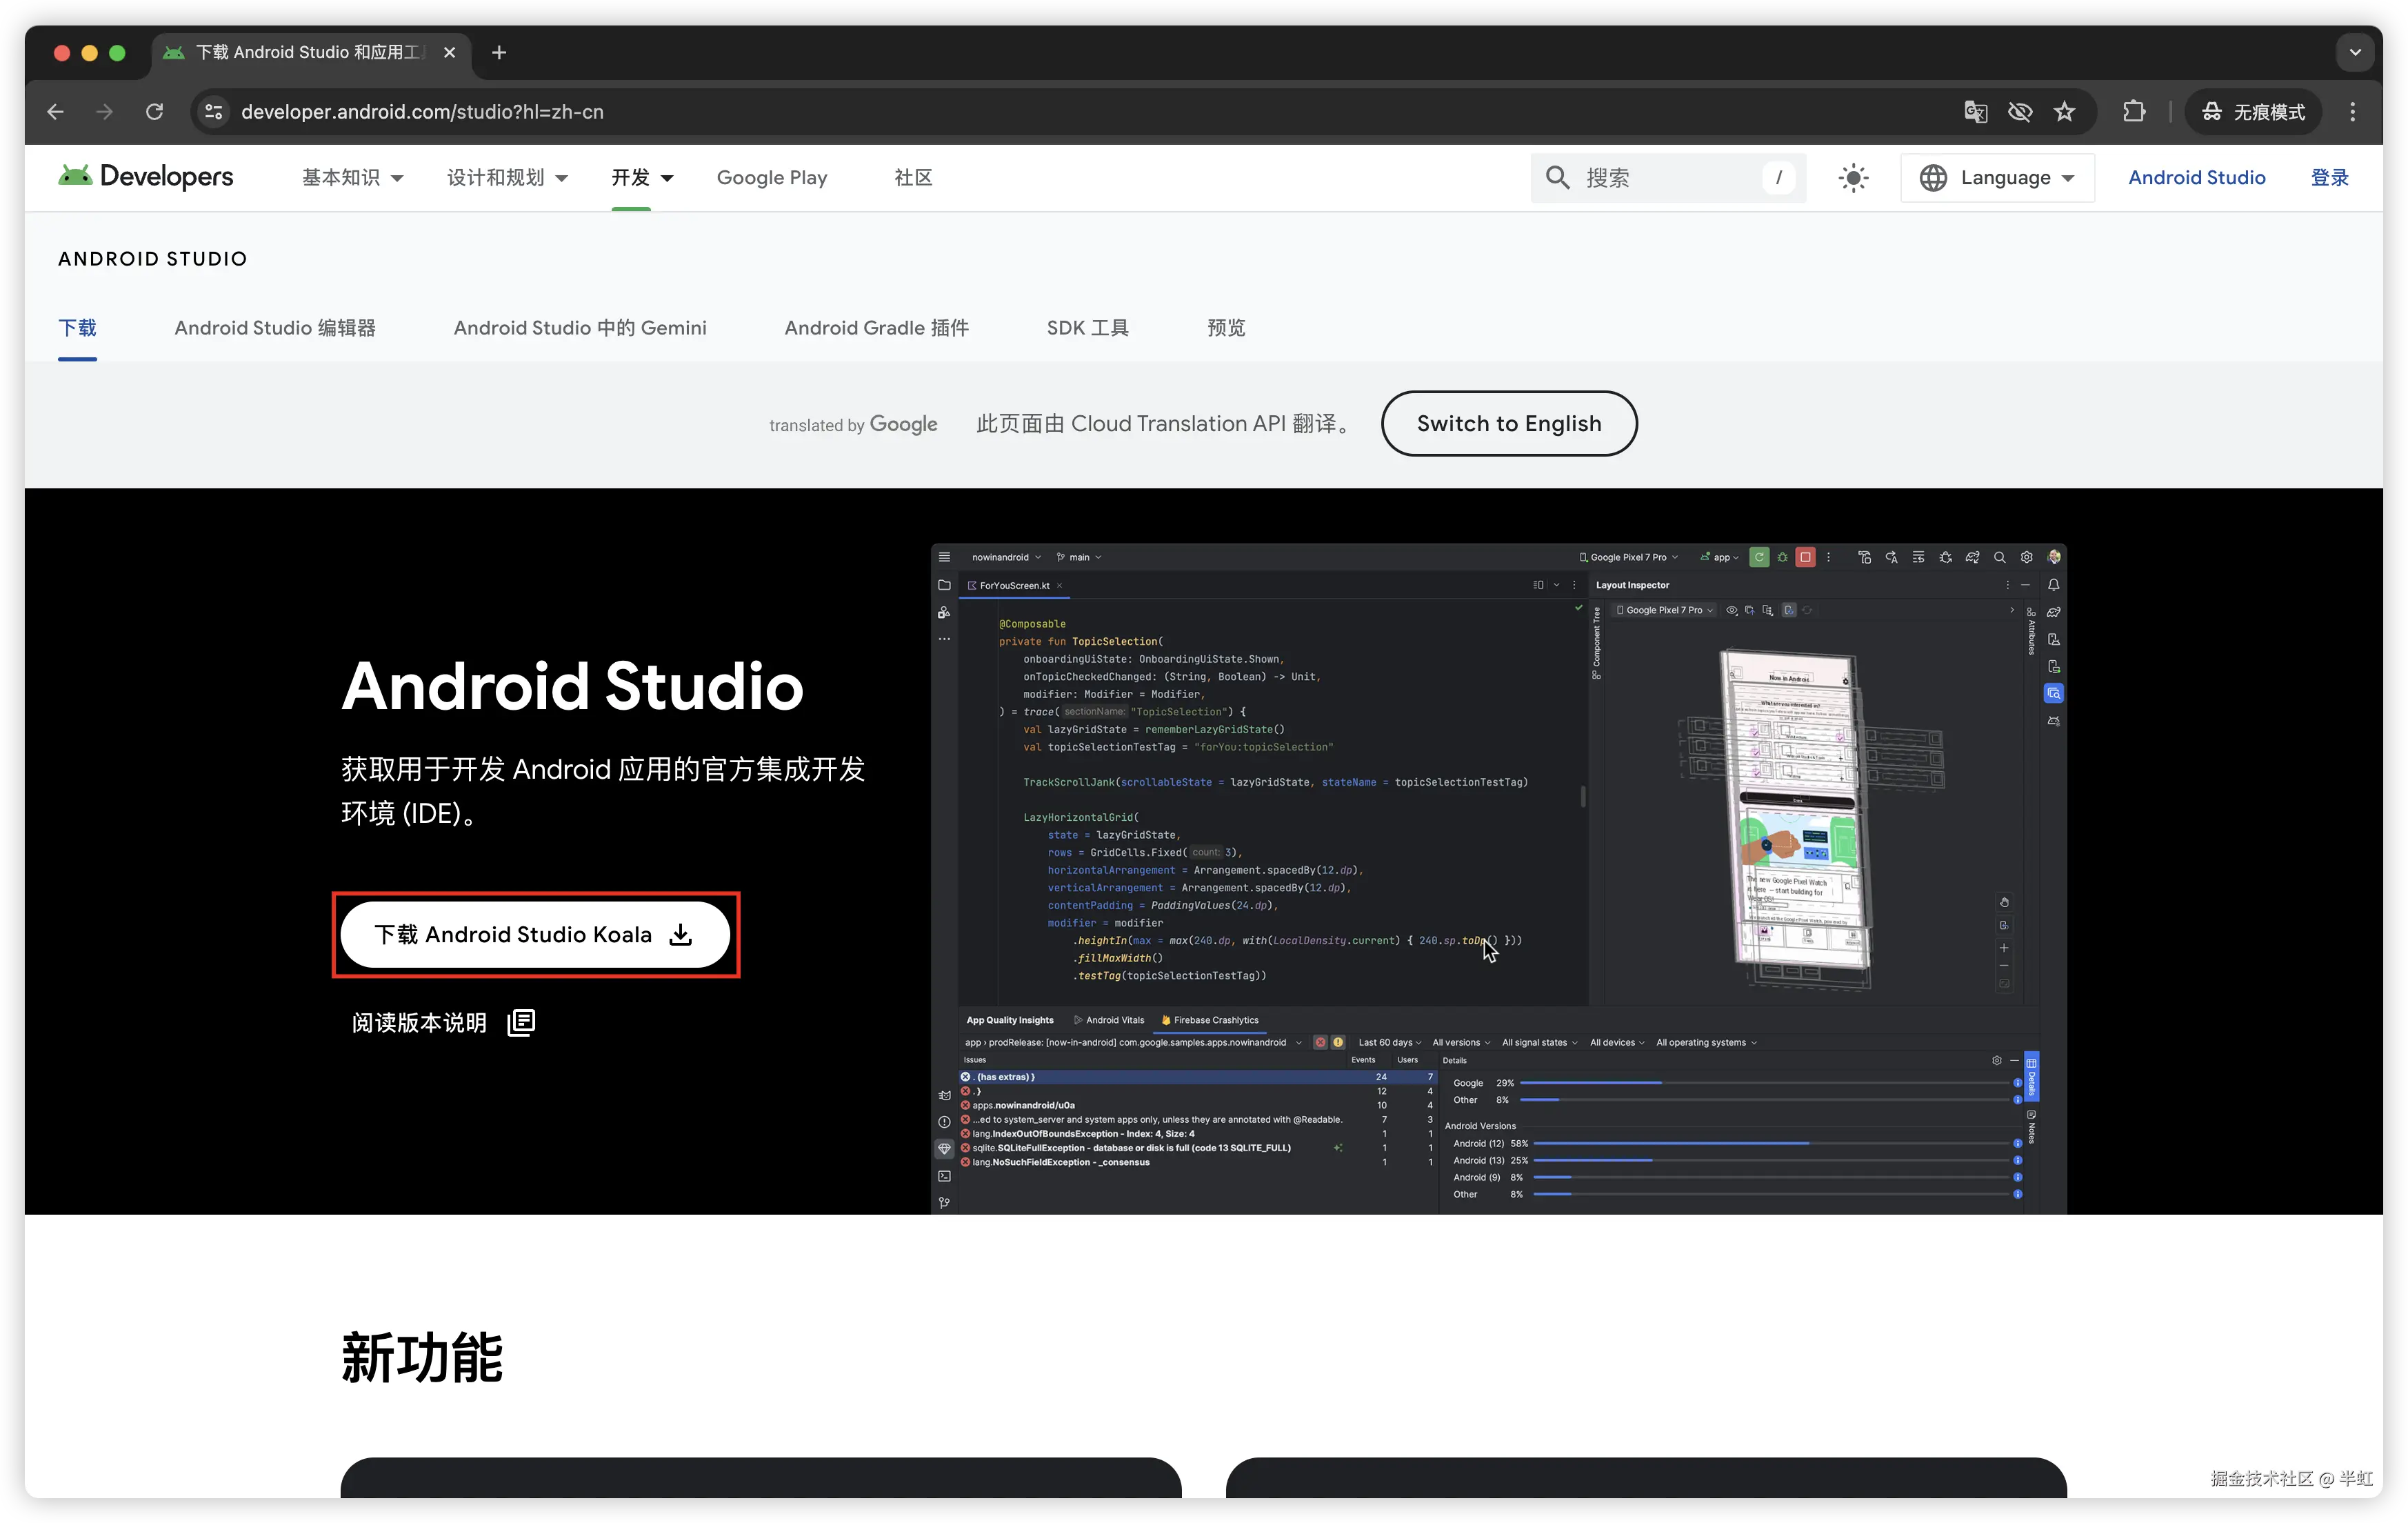Click the site information icon before the URL
Image resolution: width=2408 pixels, height=1523 pixels.
coord(214,112)
